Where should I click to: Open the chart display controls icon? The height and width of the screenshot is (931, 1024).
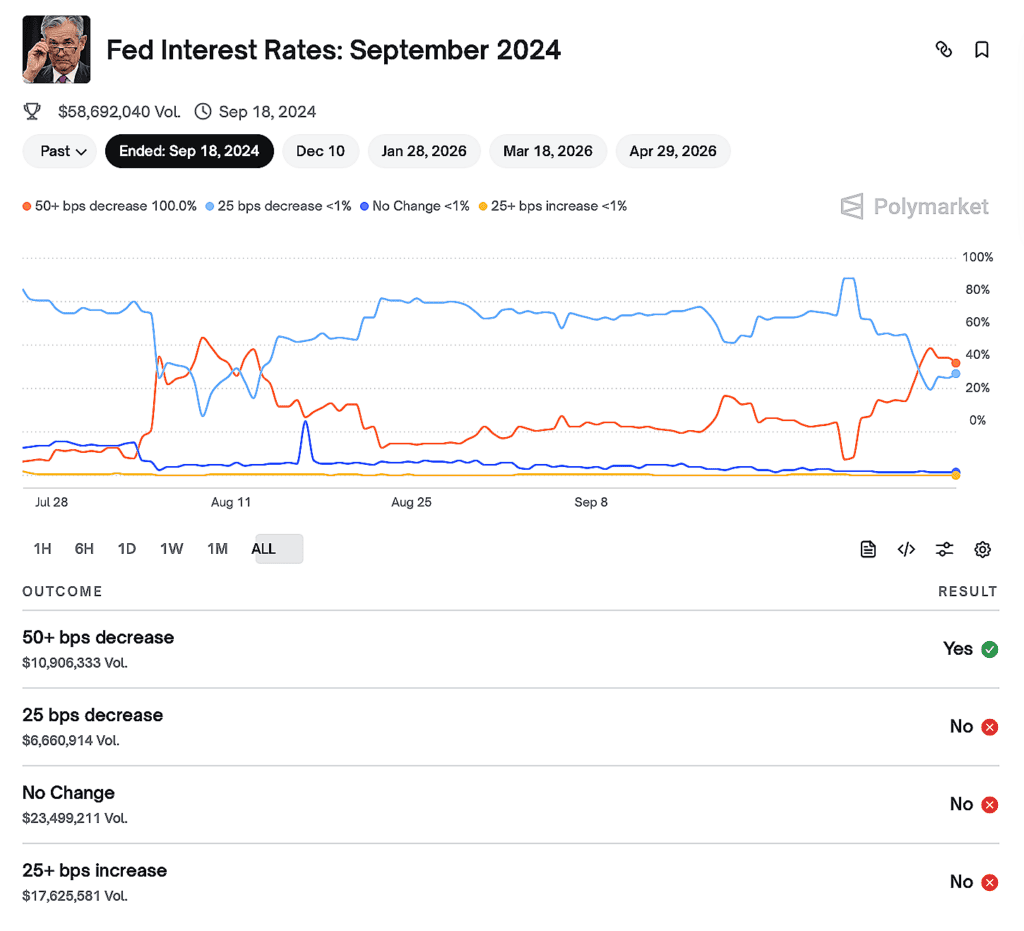coord(944,548)
